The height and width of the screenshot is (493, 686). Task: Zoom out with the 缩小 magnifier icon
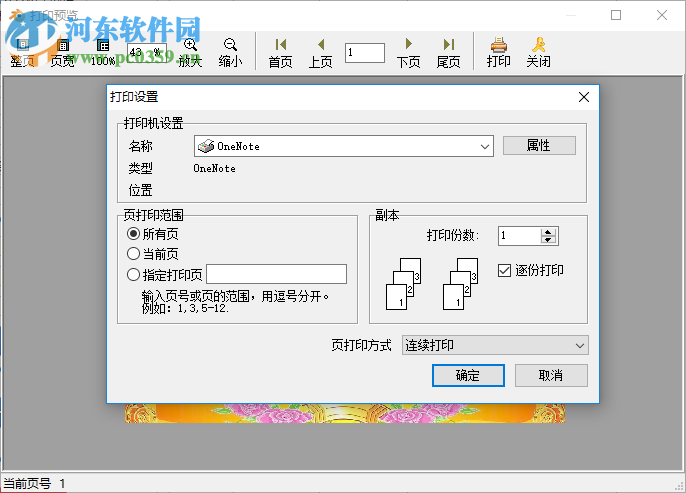point(230,45)
